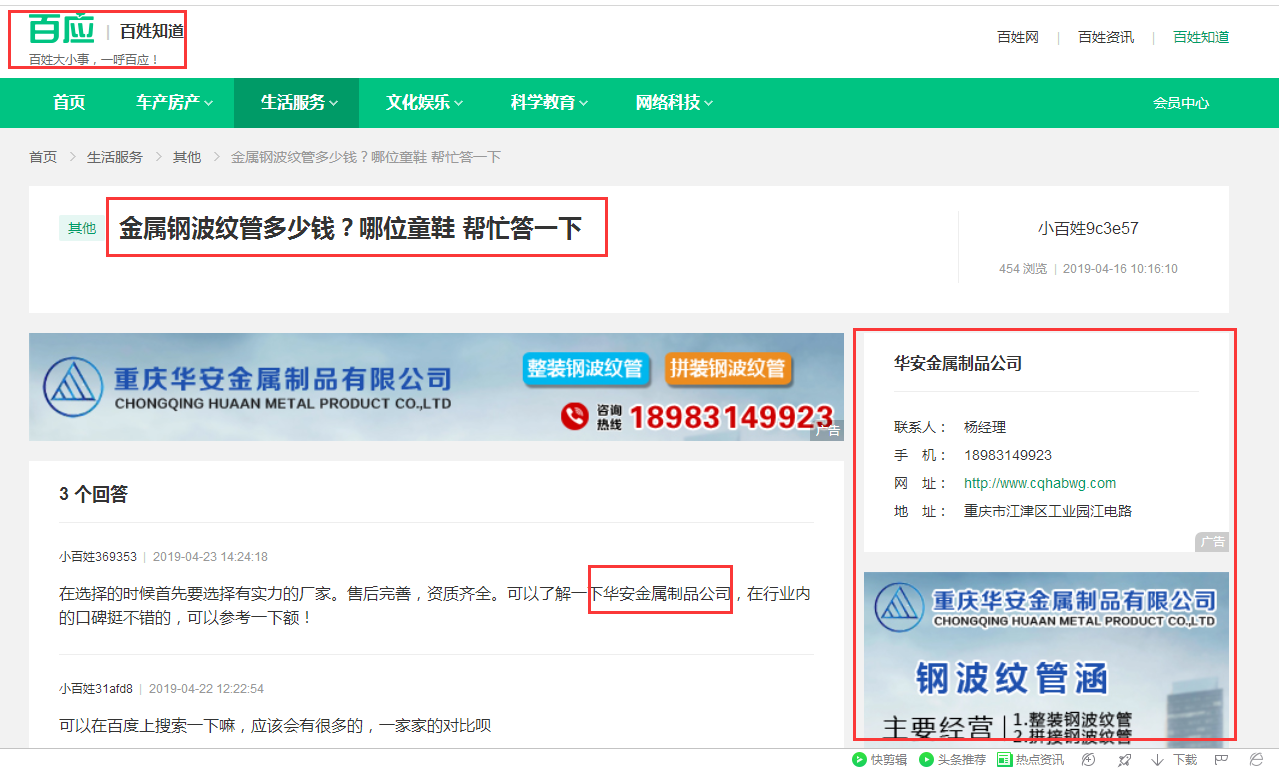Image resolution: width=1279 pixels, height=770 pixels.
Task: Expand the 网络科技 dropdown menu
Action: click(x=674, y=102)
